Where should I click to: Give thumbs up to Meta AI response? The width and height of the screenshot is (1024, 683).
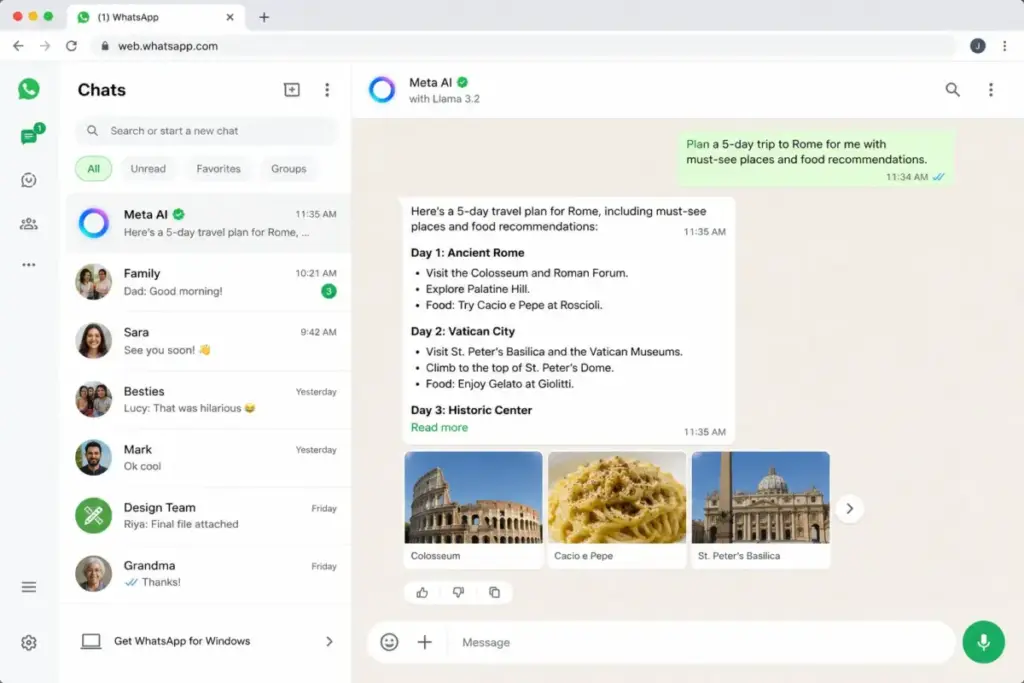423,592
